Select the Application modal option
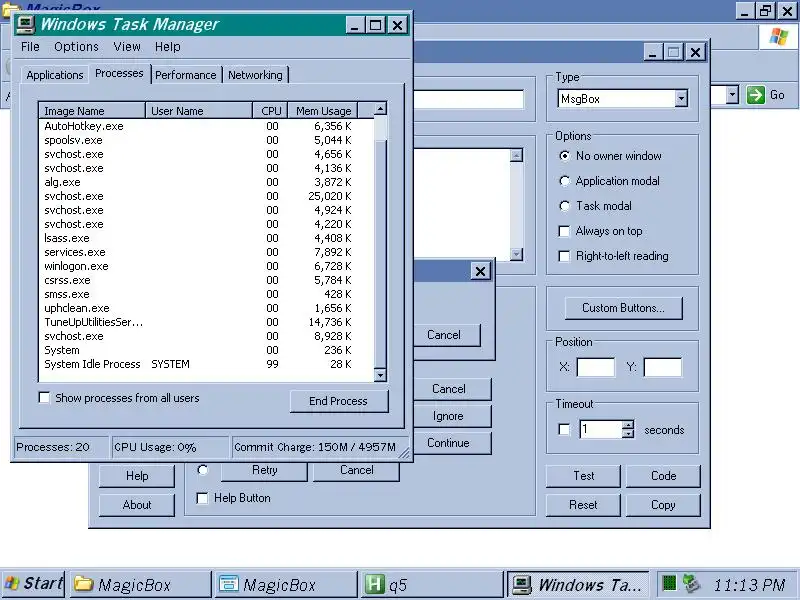 point(564,181)
